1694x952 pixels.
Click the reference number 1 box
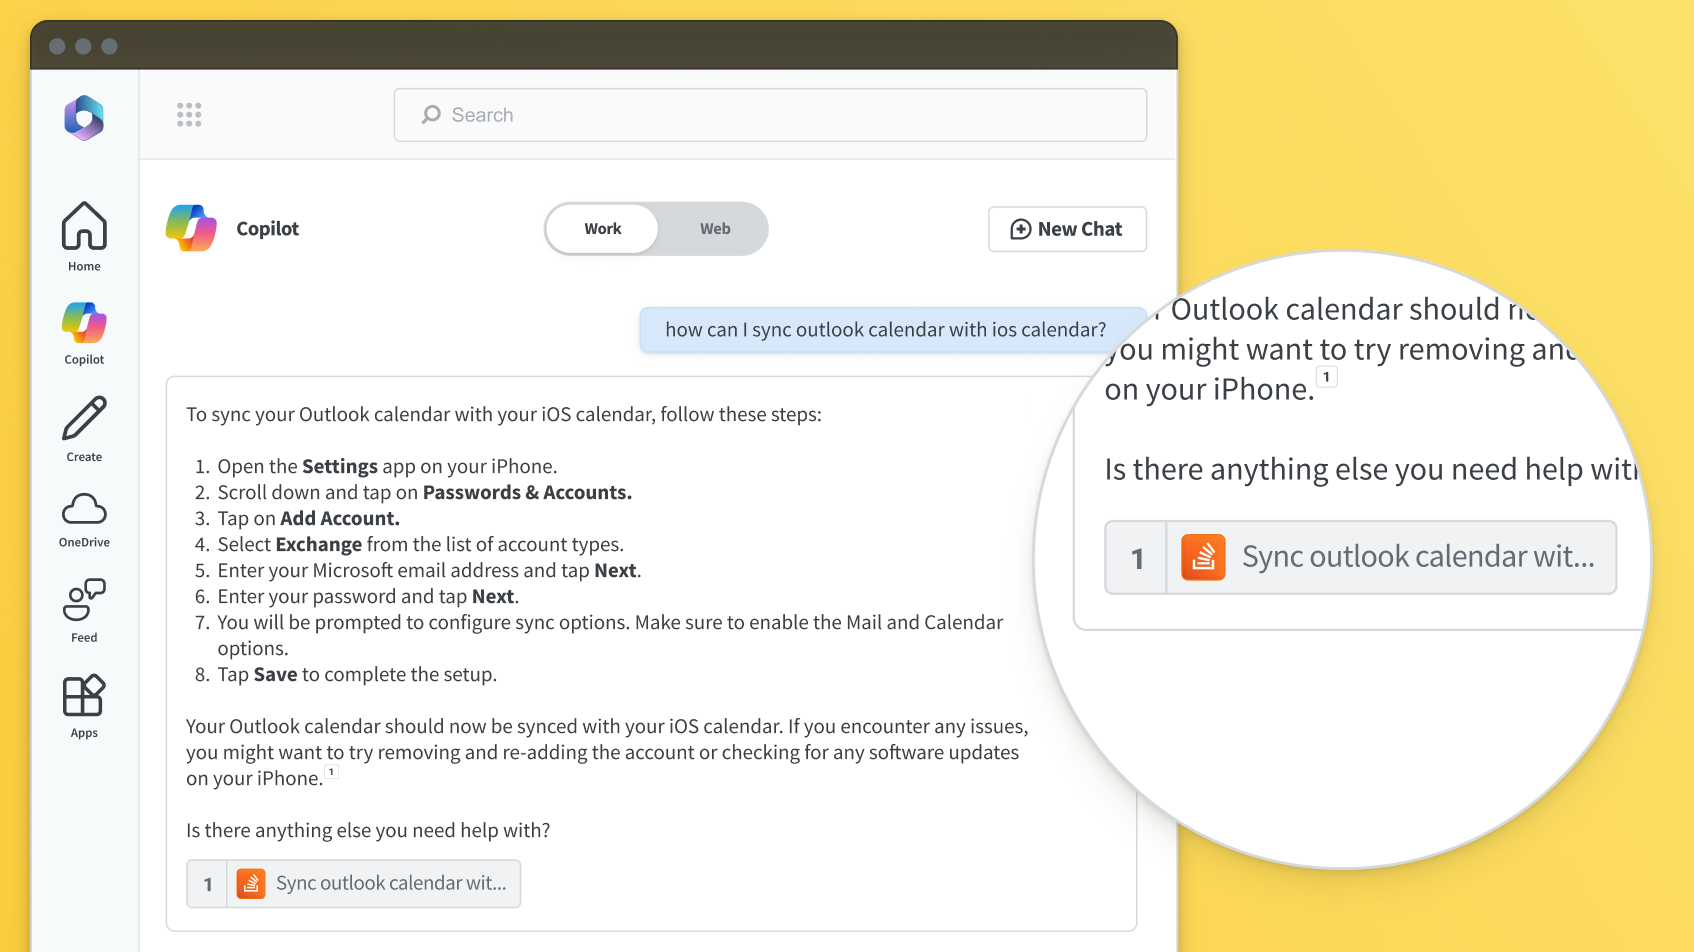click(207, 884)
